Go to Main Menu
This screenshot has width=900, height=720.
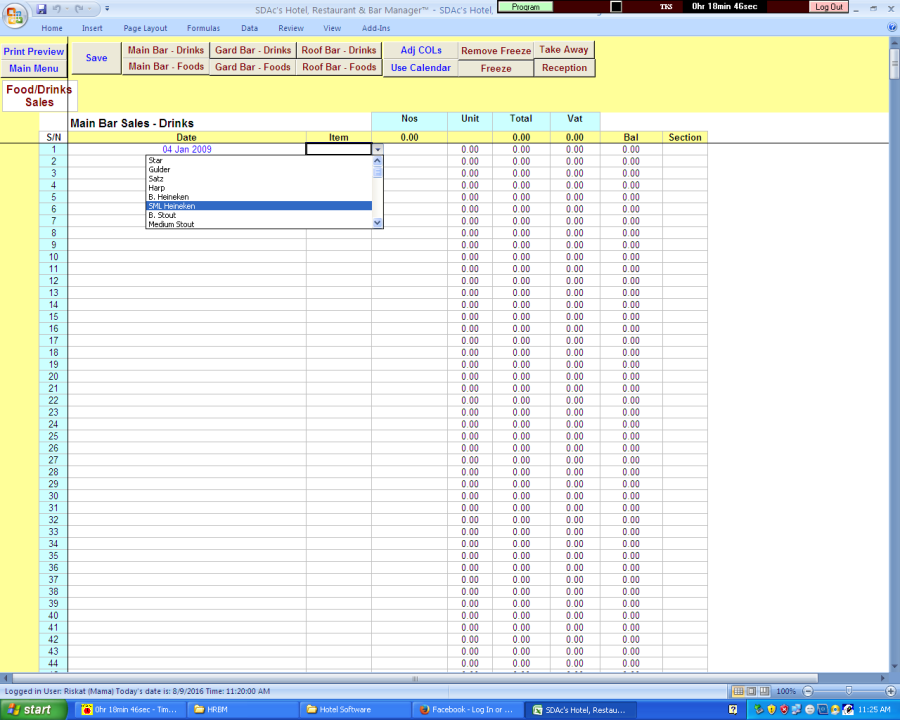(33, 68)
